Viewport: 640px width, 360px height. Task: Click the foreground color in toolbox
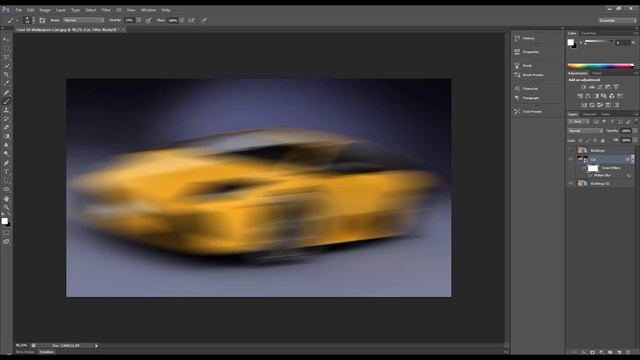pyautogui.click(x=4, y=221)
